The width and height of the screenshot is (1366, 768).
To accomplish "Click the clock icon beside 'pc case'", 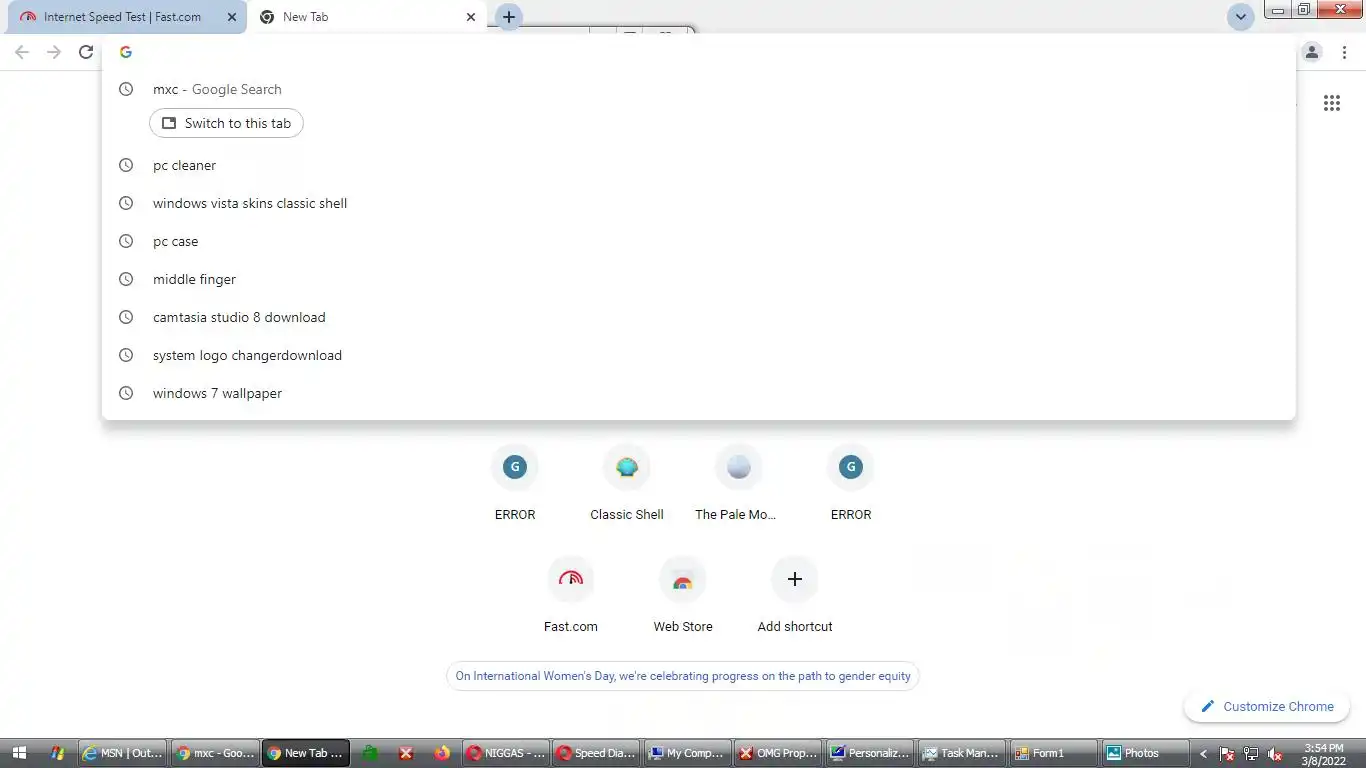I will pos(126,241).
